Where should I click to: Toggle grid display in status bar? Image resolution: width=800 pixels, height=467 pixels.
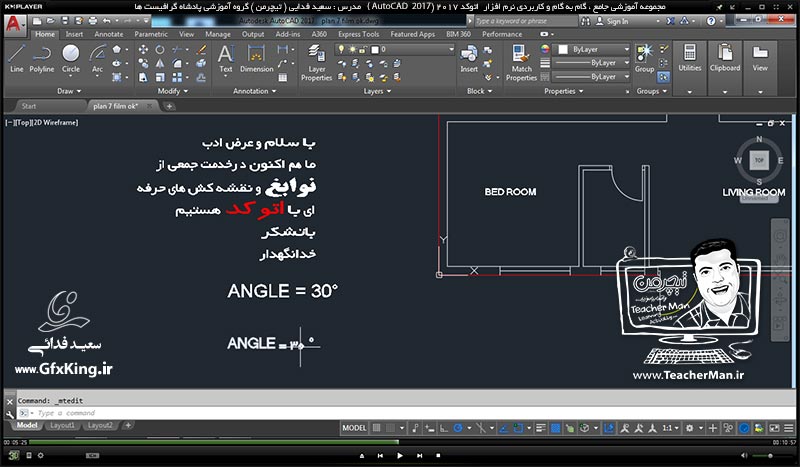377,428
